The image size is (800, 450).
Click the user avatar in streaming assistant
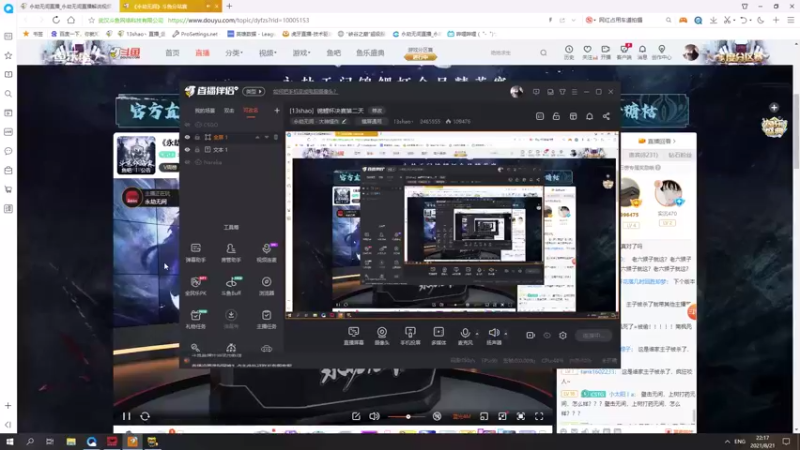pyautogui.click(x=516, y=92)
